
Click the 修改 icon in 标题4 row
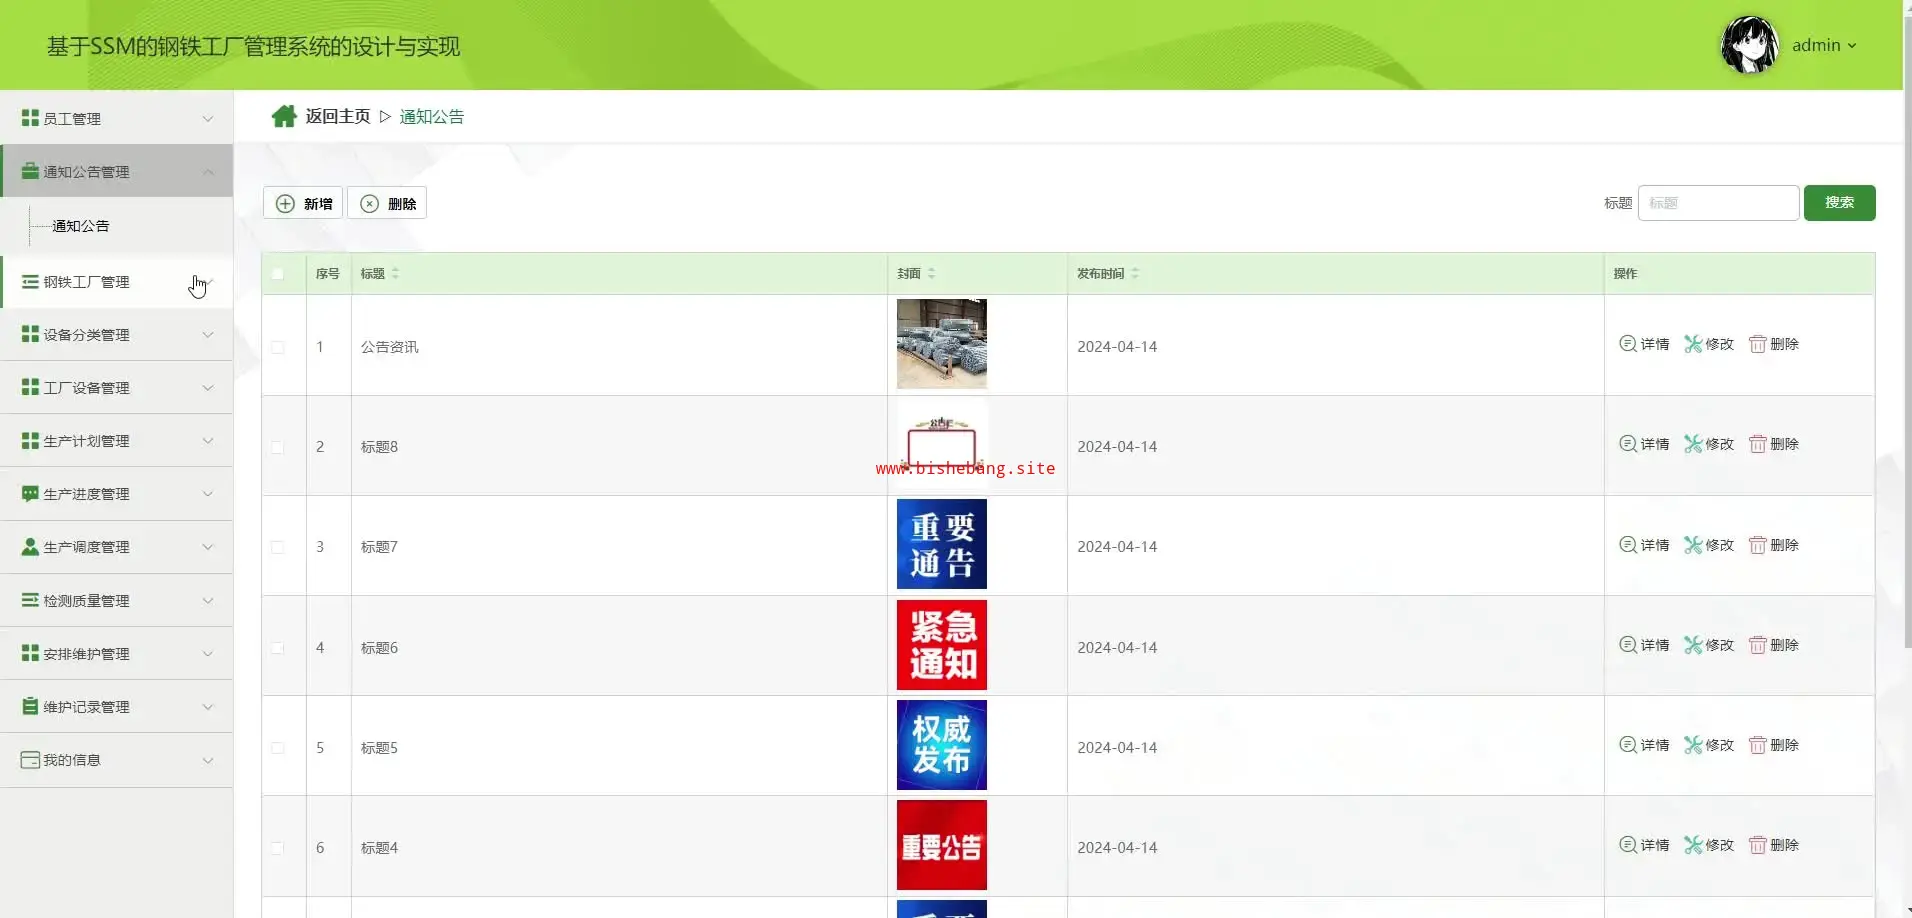(1693, 845)
